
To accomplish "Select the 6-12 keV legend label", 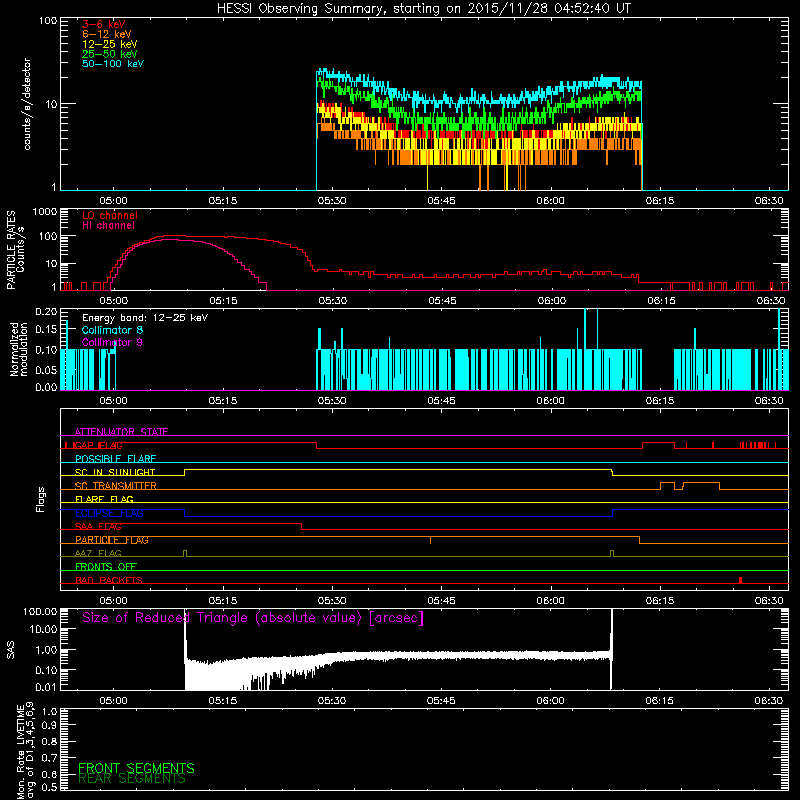I will tap(106, 34).
